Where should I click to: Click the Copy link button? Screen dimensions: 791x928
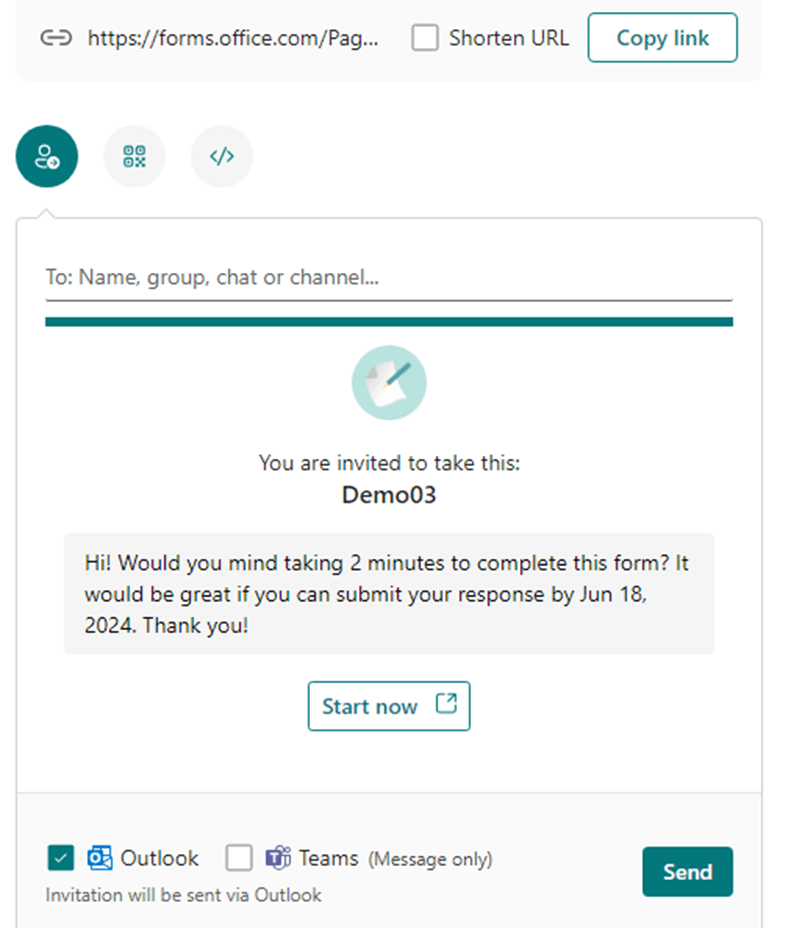pos(662,38)
